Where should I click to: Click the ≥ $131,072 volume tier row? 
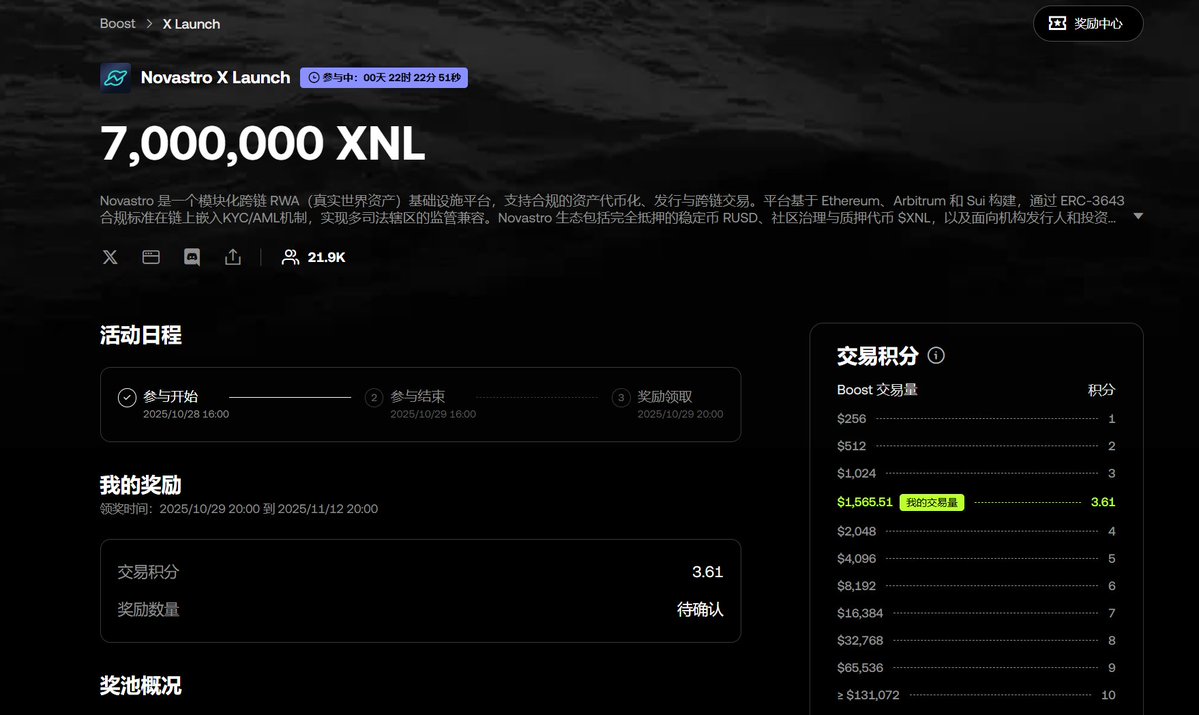(976, 695)
